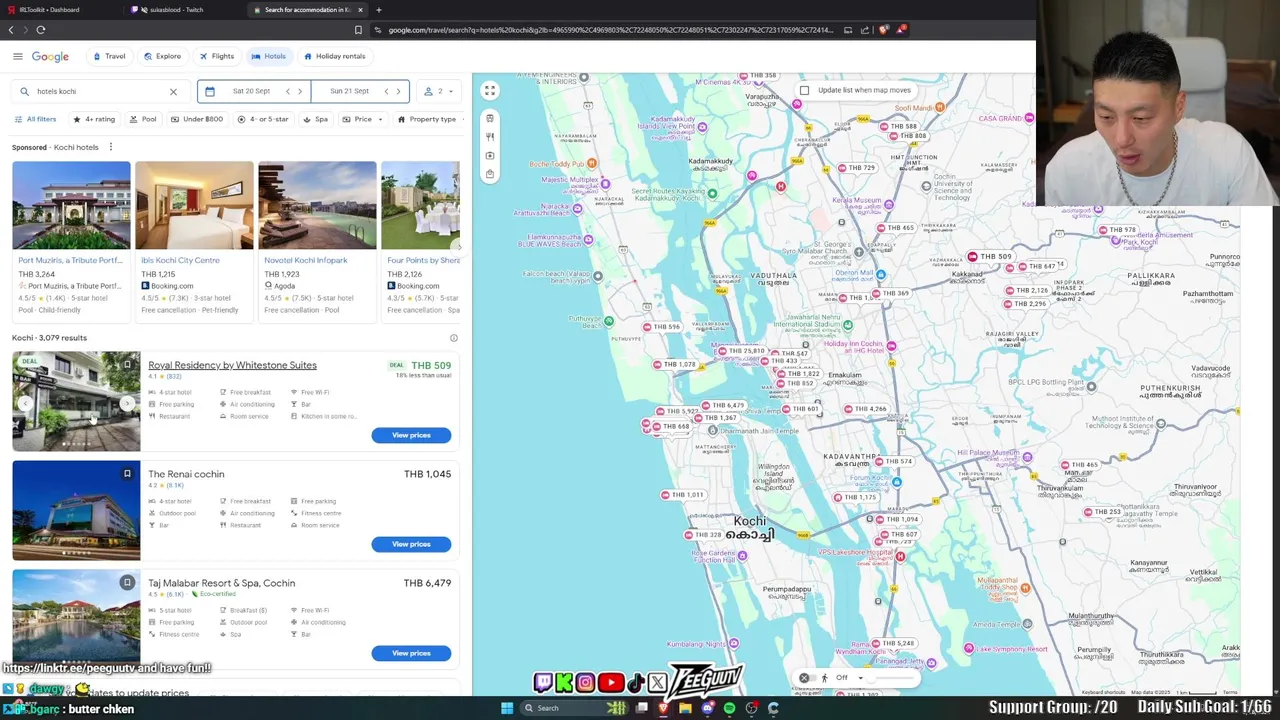The width and height of the screenshot is (1280, 720).
Task: Switch to the Holiday rentals tab
Action: click(335, 56)
